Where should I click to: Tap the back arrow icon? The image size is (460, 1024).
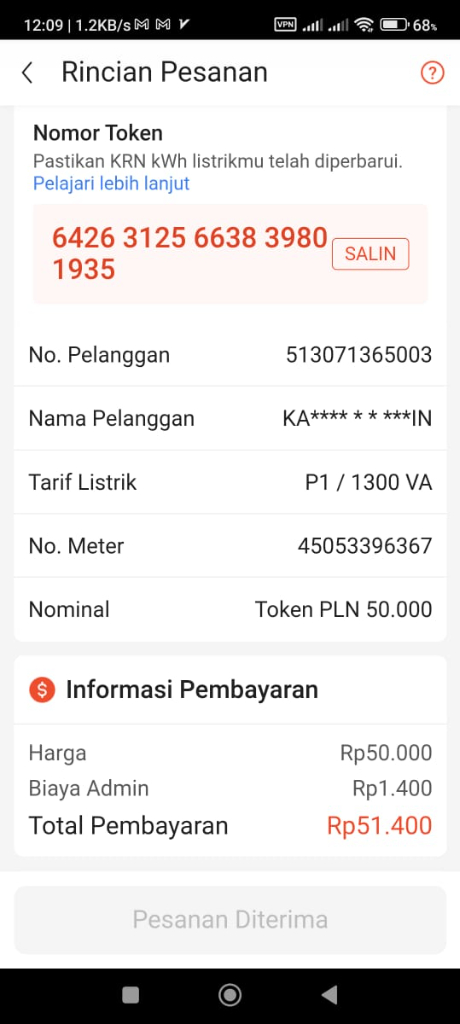[27, 72]
